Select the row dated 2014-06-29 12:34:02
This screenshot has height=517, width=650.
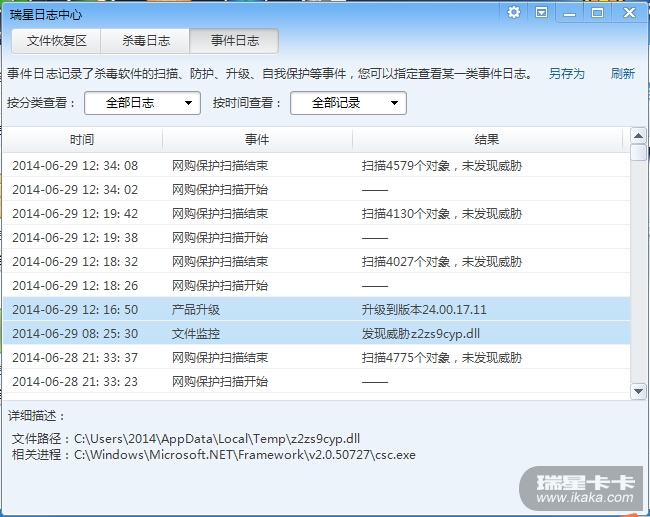317,189
